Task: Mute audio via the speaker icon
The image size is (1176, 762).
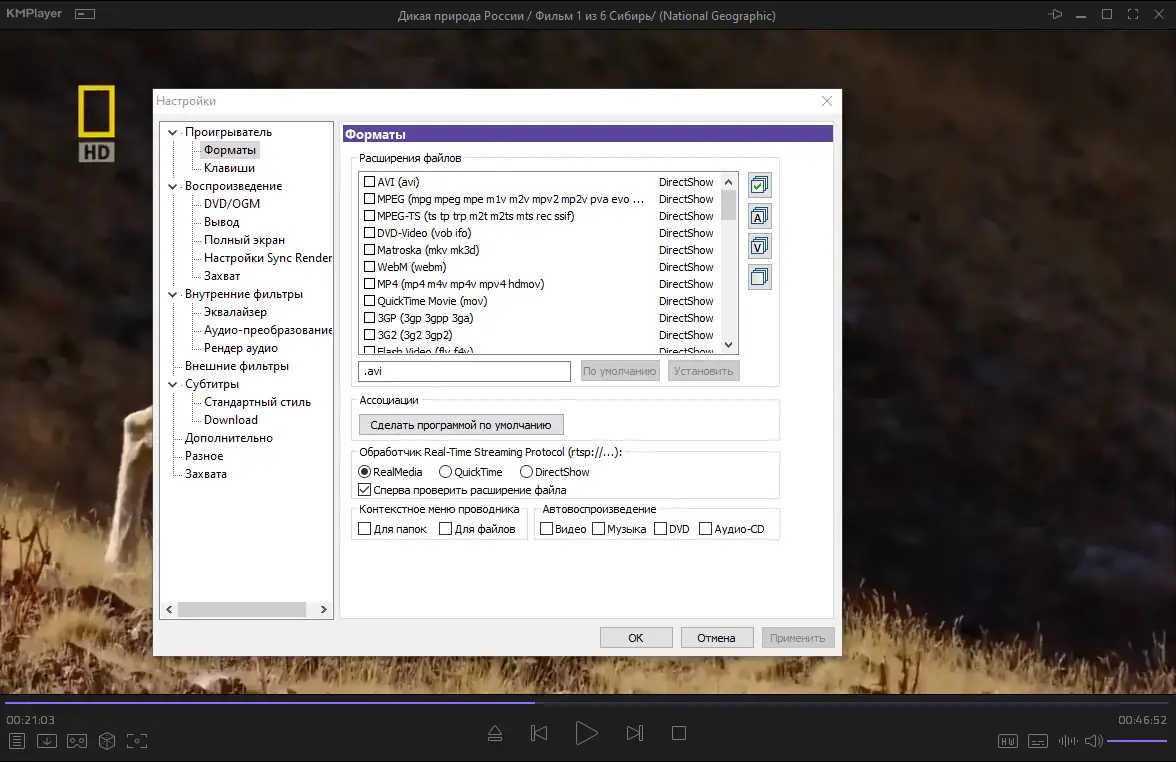Action: pos(1092,741)
